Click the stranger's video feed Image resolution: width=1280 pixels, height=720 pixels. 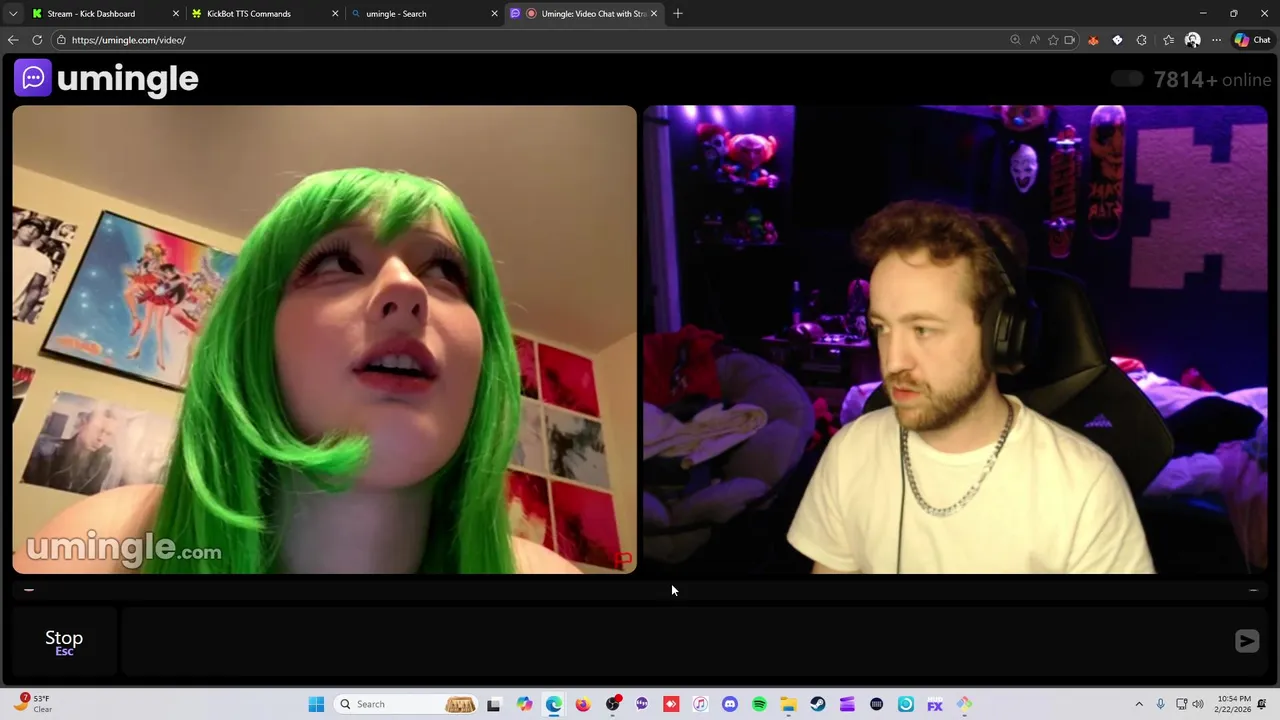point(324,340)
